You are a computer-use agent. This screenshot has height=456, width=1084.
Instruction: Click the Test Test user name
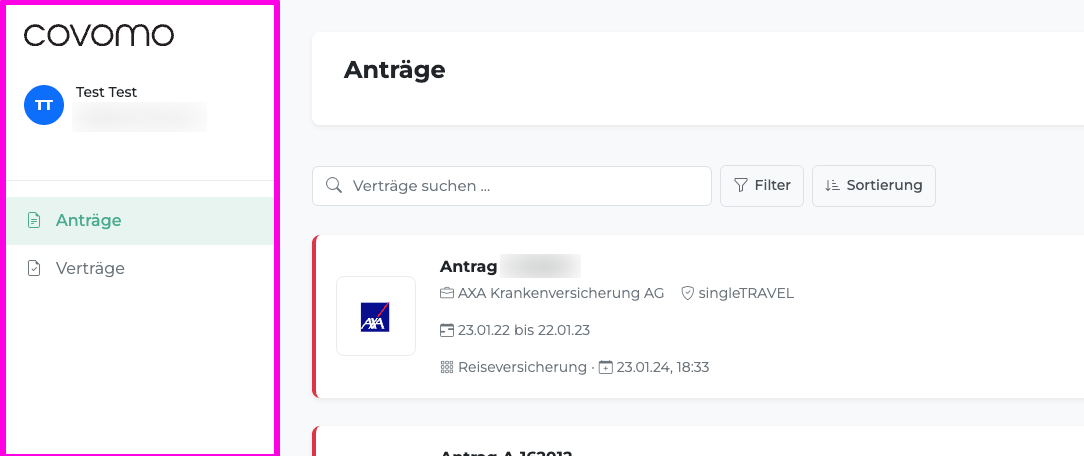click(x=106, y=92)
